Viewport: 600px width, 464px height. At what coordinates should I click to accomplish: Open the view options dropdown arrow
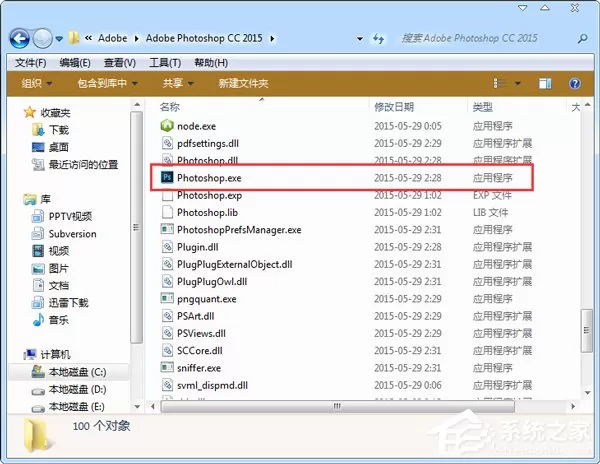click(x=517, y=83)
